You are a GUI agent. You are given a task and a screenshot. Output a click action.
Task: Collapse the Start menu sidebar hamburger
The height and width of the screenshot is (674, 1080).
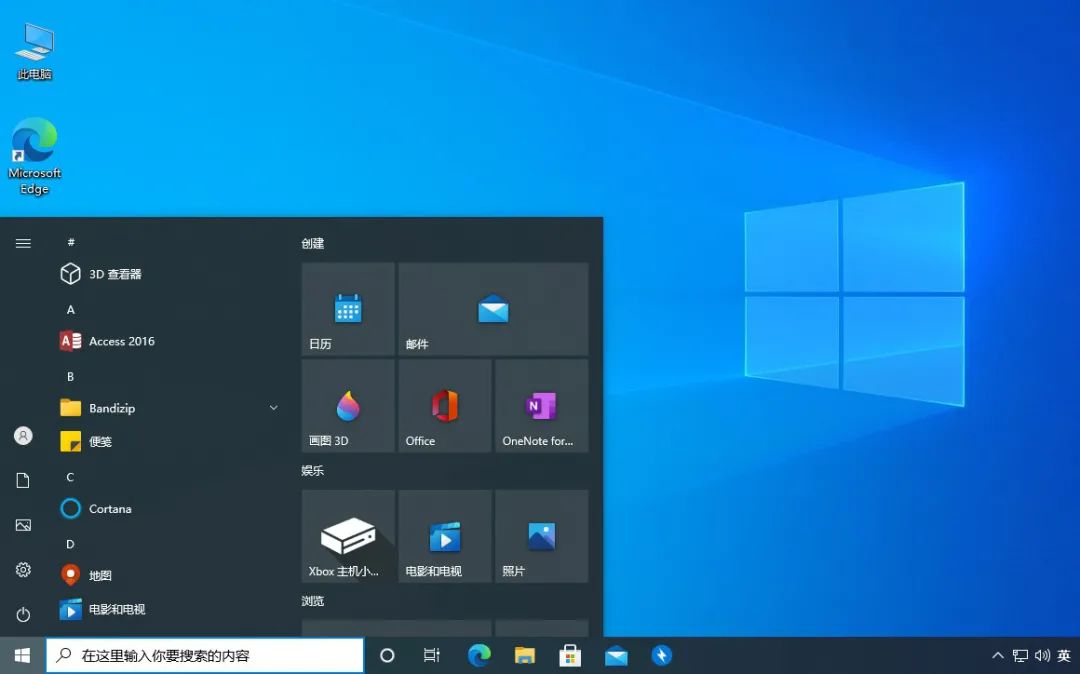22,242
